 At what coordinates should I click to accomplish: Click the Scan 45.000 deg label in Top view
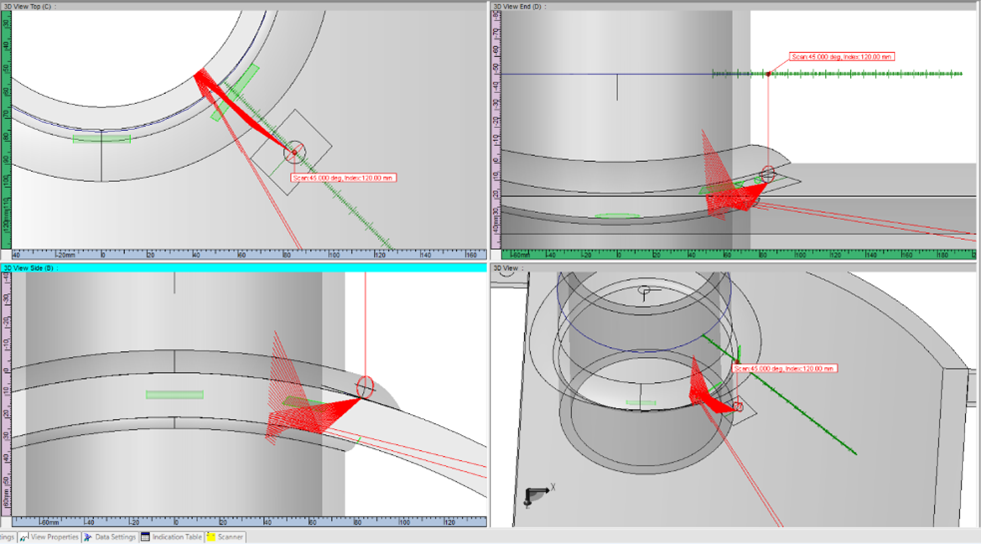coord(343,178)
